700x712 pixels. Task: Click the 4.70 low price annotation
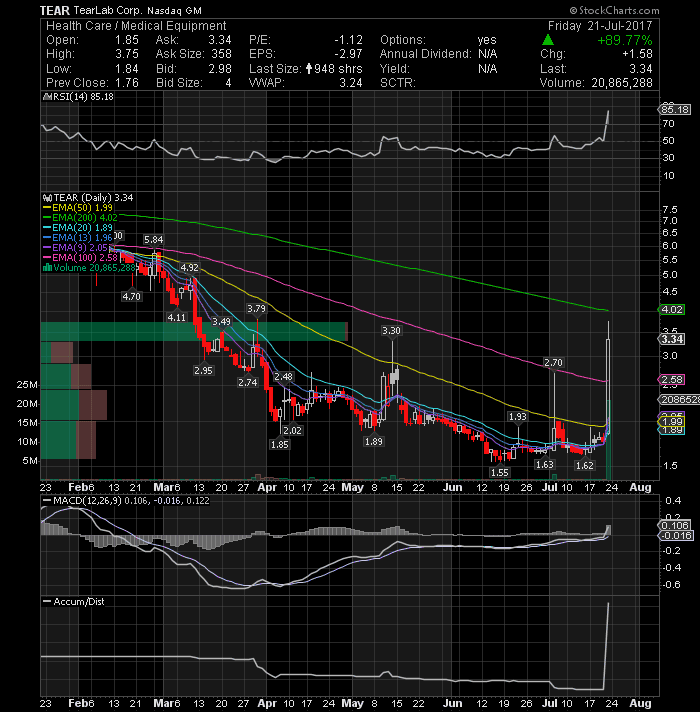pos(131,297)
